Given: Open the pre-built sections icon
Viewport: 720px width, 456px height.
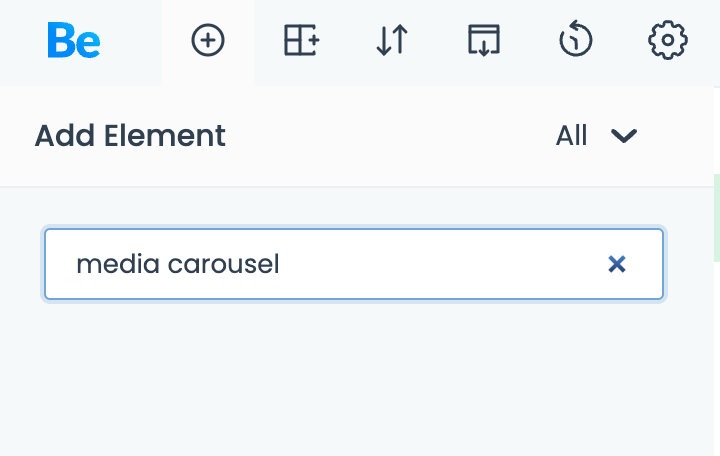Looking at the screenshot, I should pyautogui.click(x=301, y=41).
